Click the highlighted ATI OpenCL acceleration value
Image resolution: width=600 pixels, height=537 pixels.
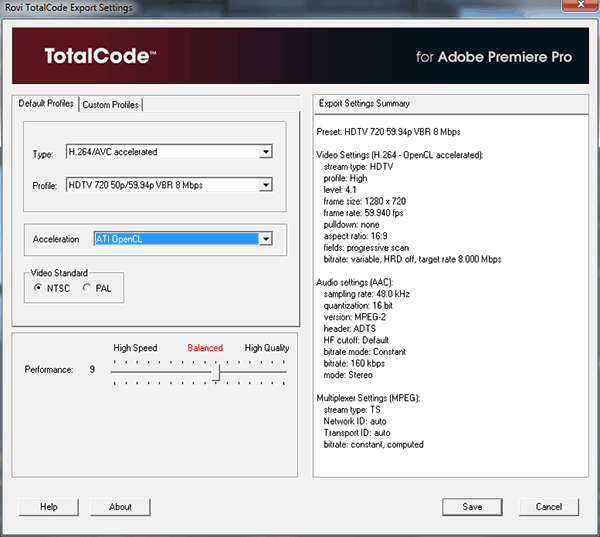click(176, 239)
